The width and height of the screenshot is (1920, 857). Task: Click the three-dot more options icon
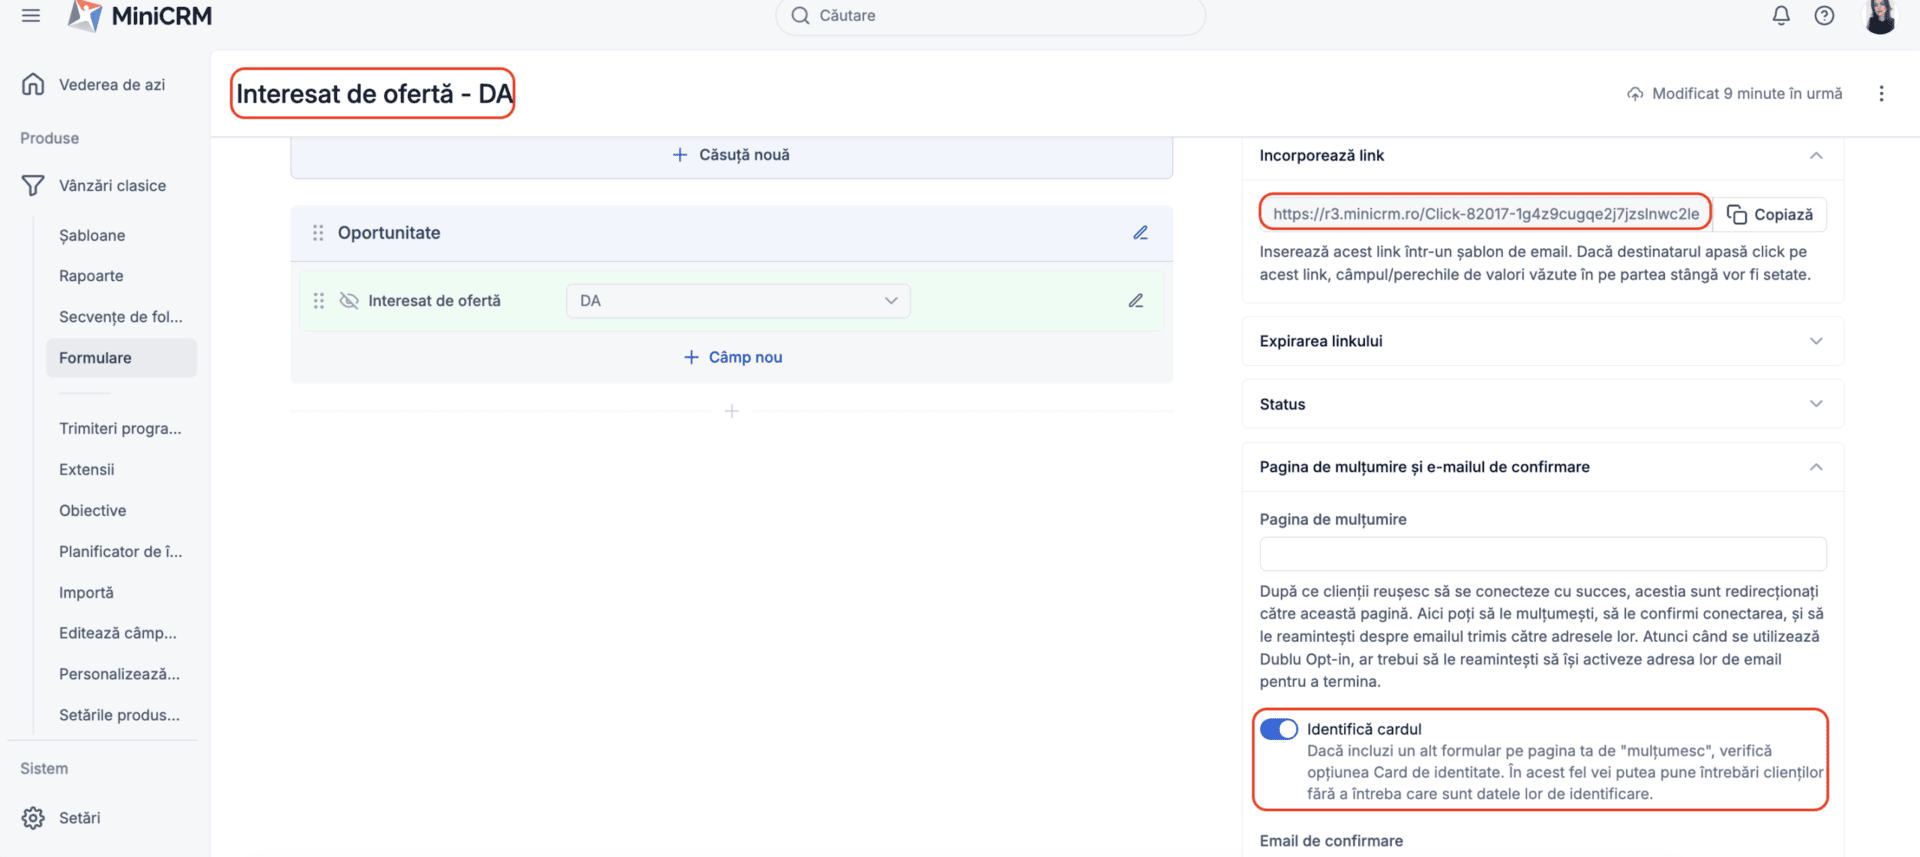pyautogui.click(x=1881, y=93)
